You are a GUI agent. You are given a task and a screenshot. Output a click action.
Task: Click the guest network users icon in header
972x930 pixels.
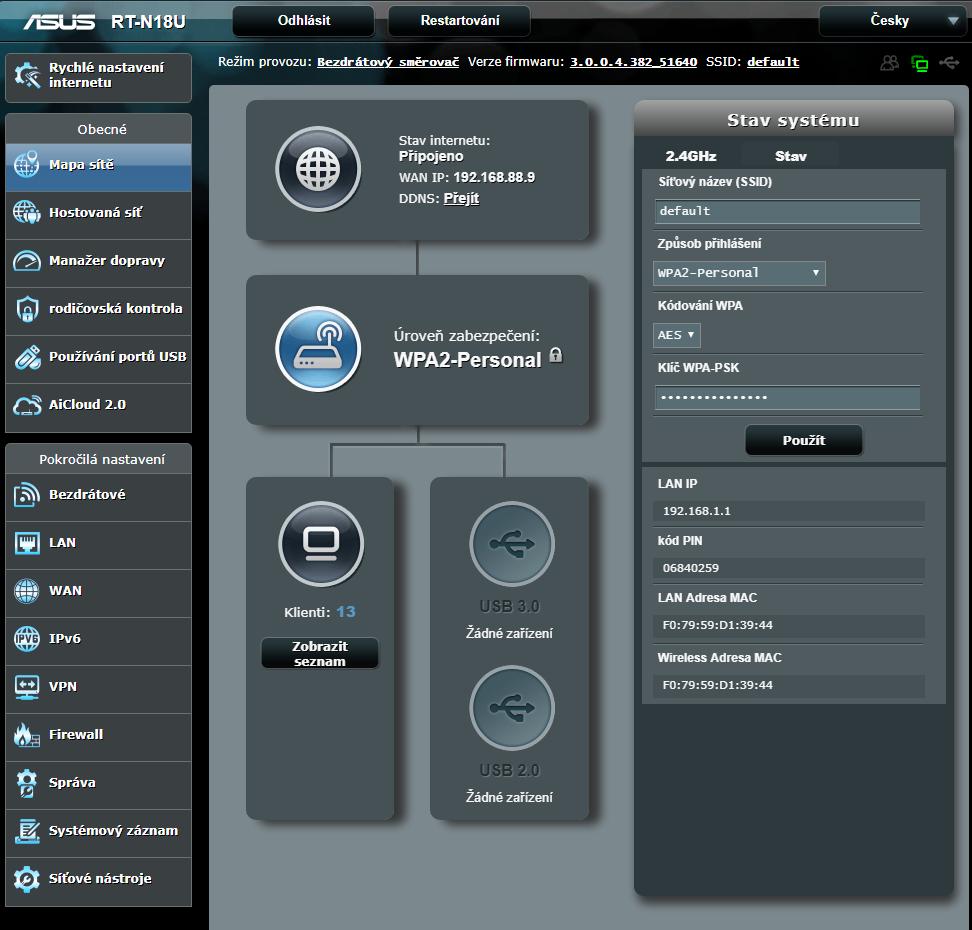(889, 63)
